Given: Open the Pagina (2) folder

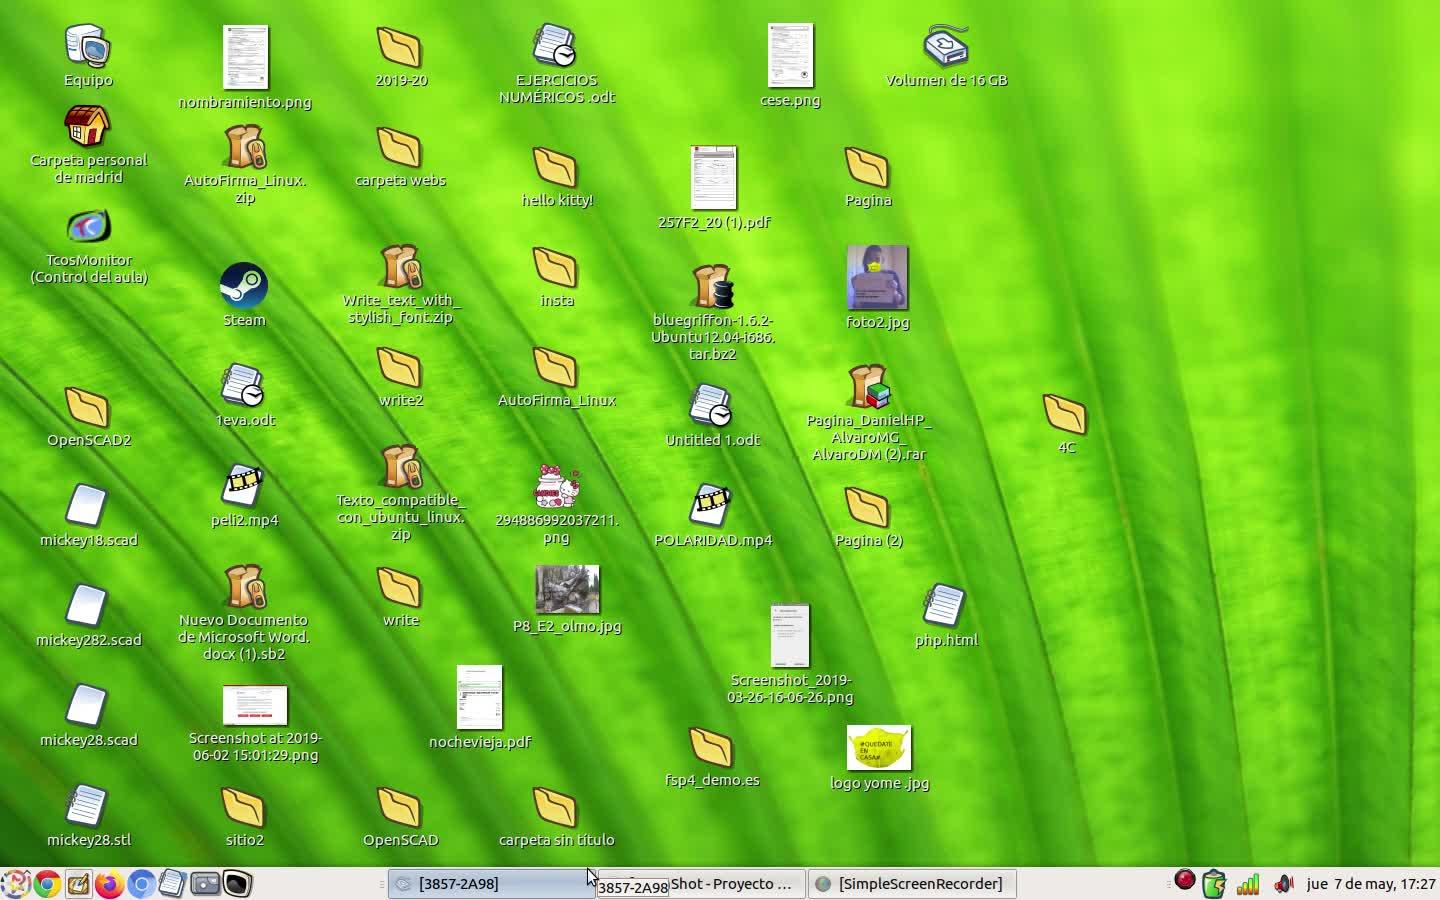Looking at the screenshot, I should (x=868, y=507).
